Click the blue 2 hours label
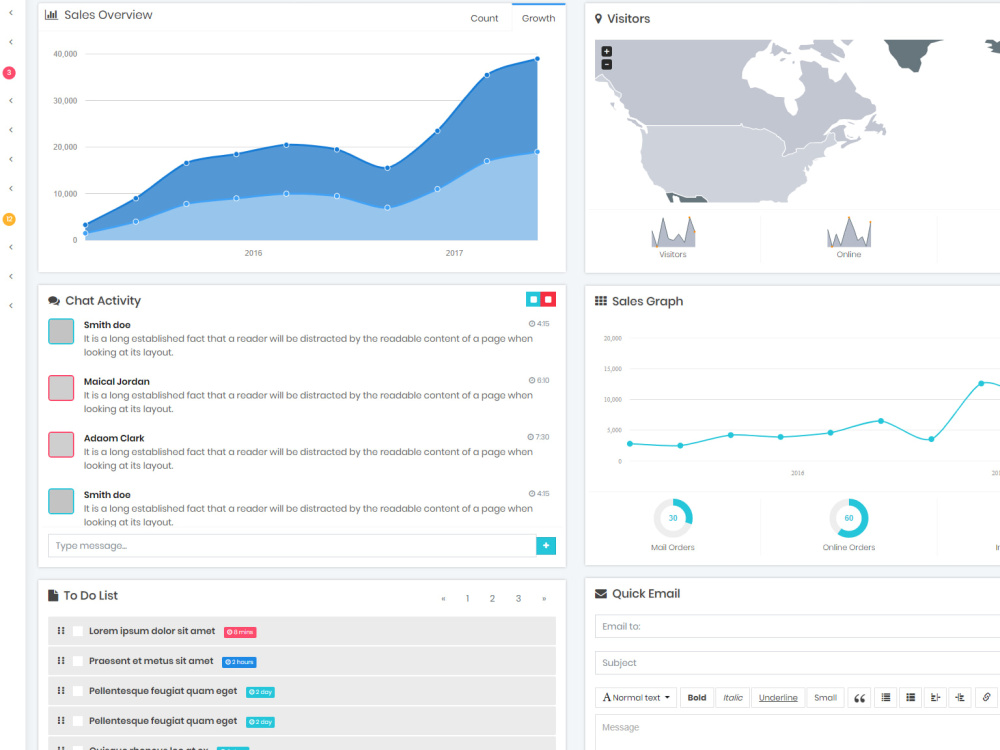This screenshot has height=750, width=1000. click(x=239, y=662)
